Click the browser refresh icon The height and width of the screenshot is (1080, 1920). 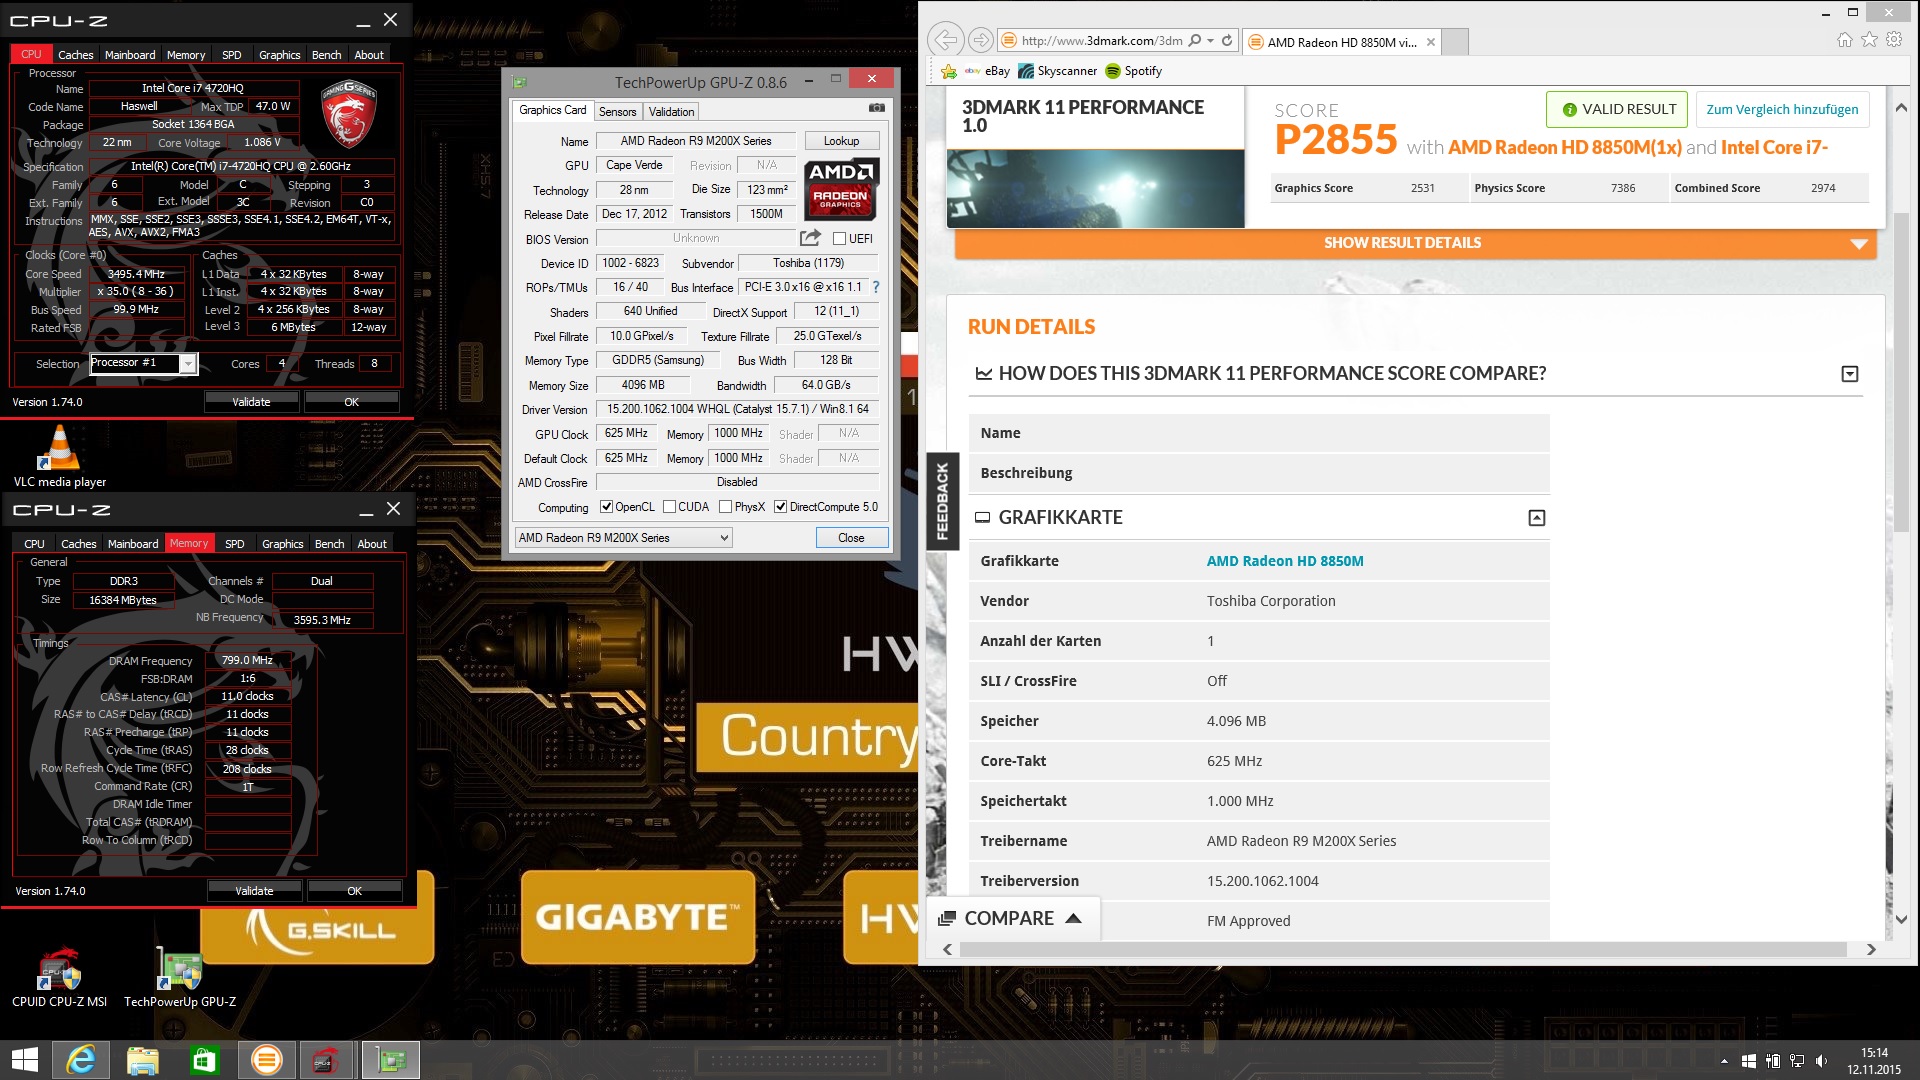1227,41
